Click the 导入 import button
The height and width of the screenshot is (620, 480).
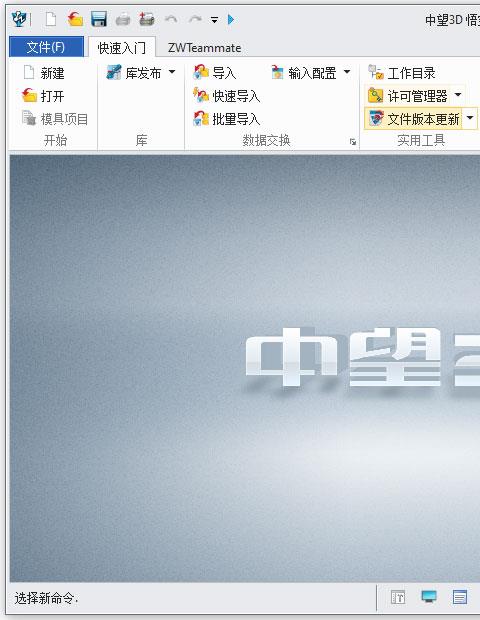point(215,73)
